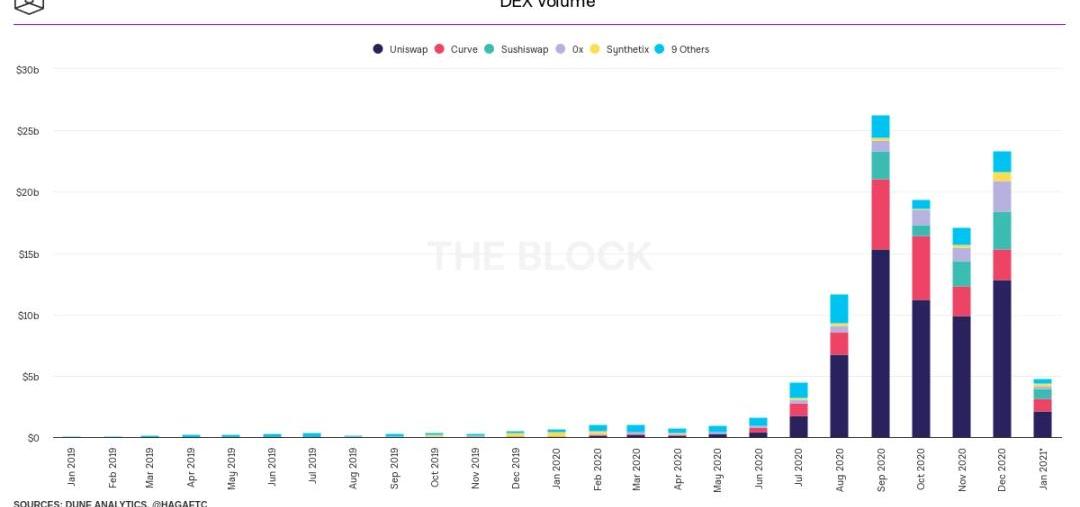
Task: Click Uniswap segment of Dec 2020 bar
Action: click(1001, 359)
